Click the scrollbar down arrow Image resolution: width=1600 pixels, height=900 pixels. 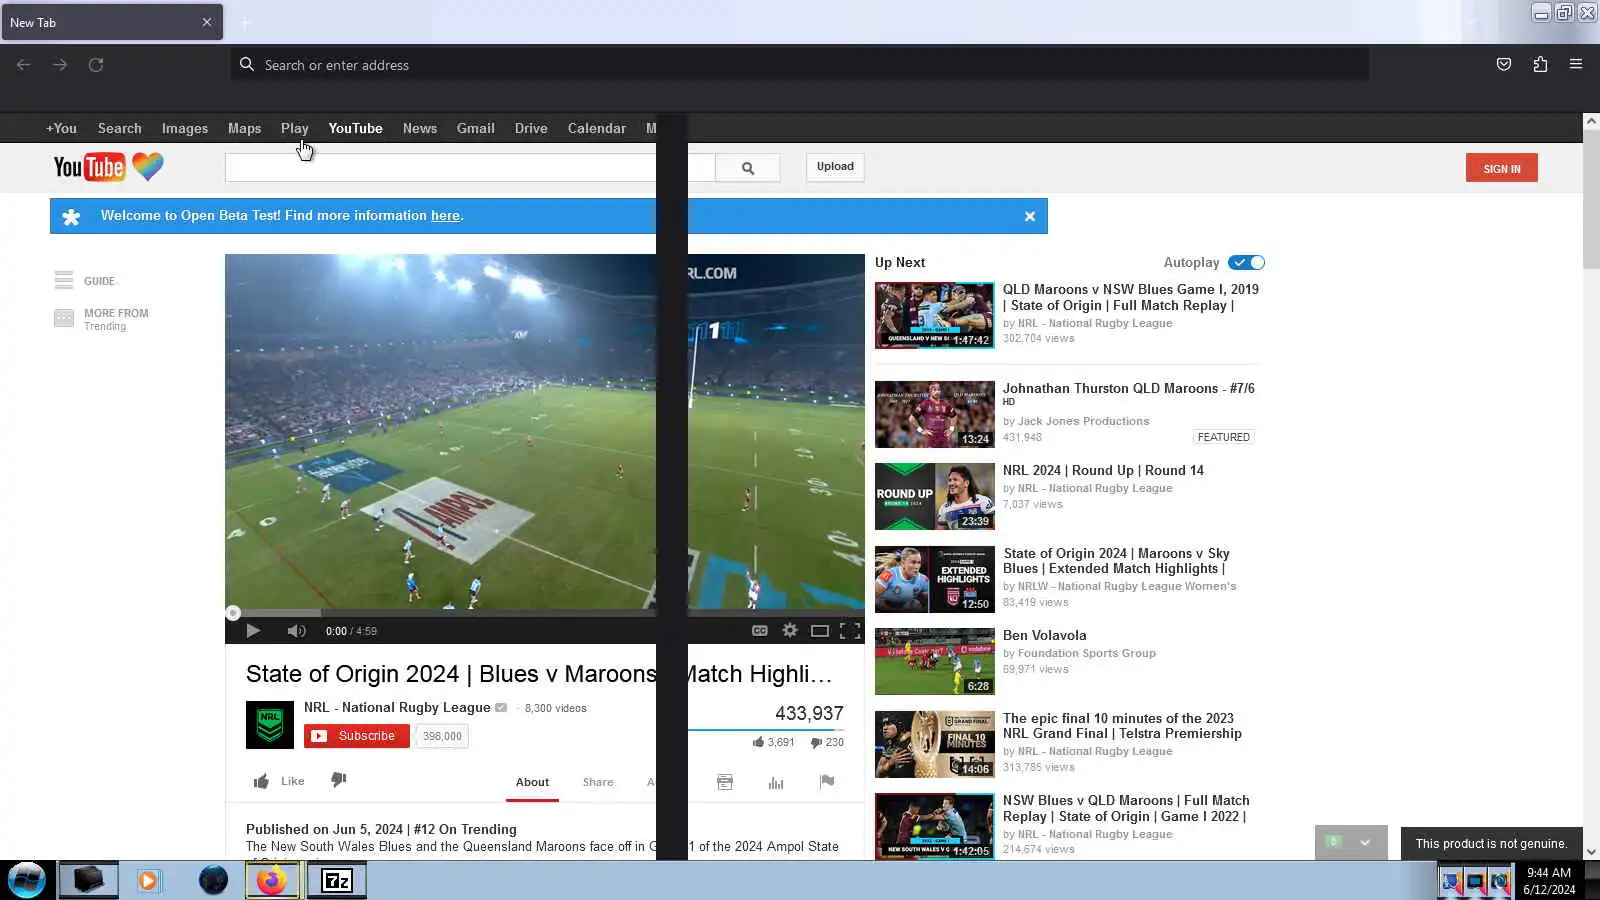click(1591, 852)
